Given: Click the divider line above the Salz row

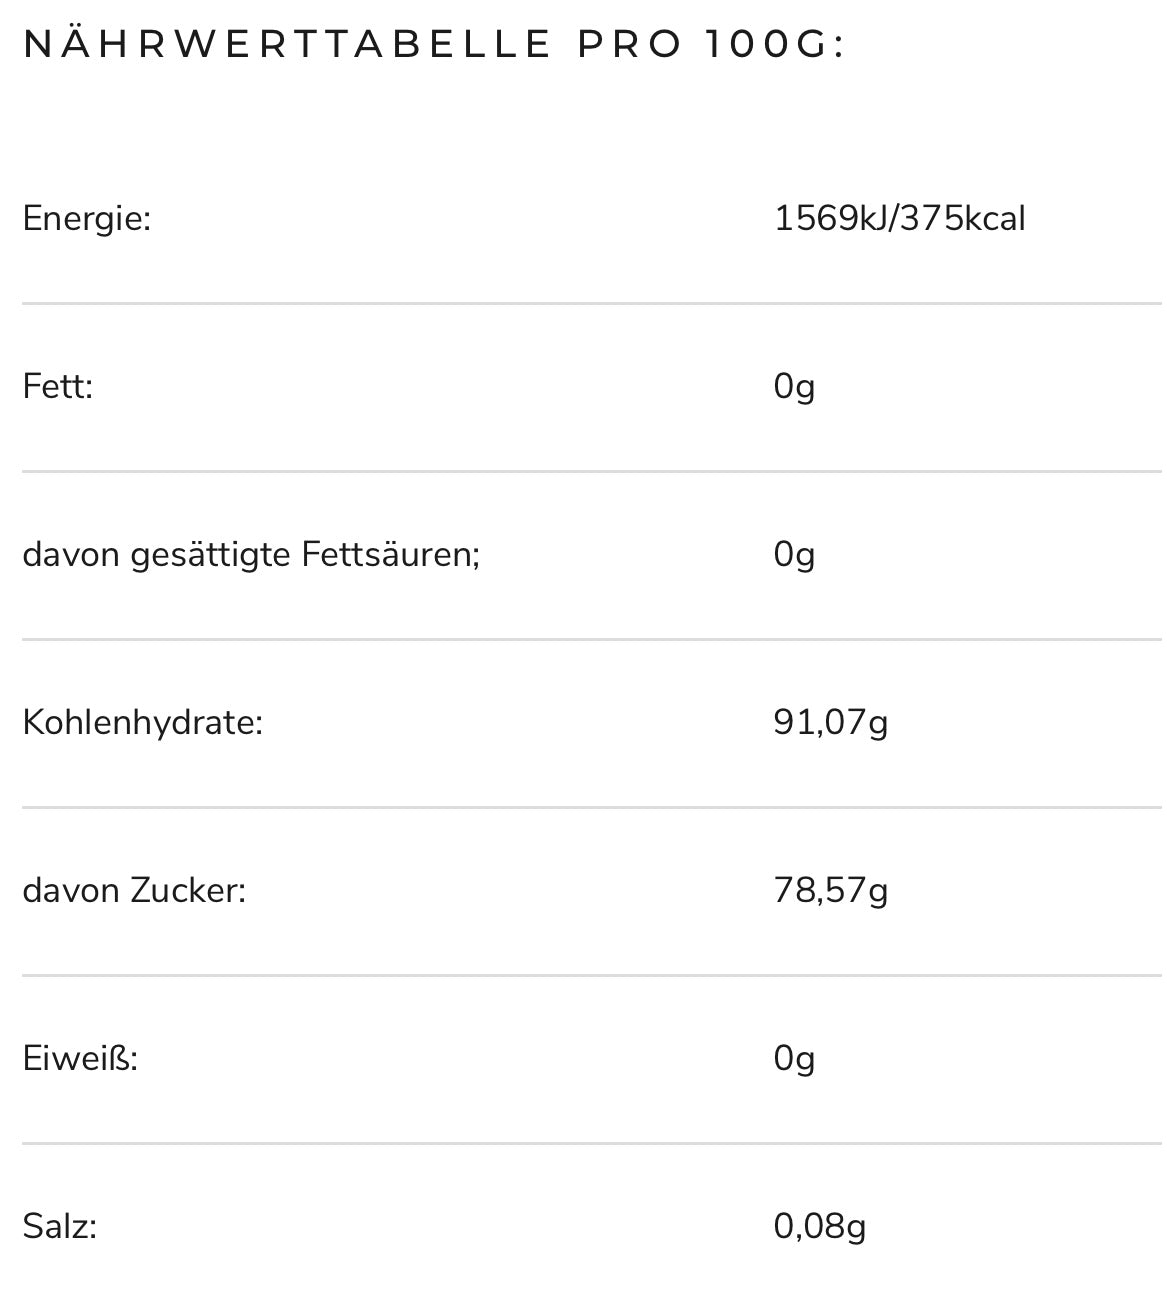Looking at the screenshot, I should coord(591,1143).
